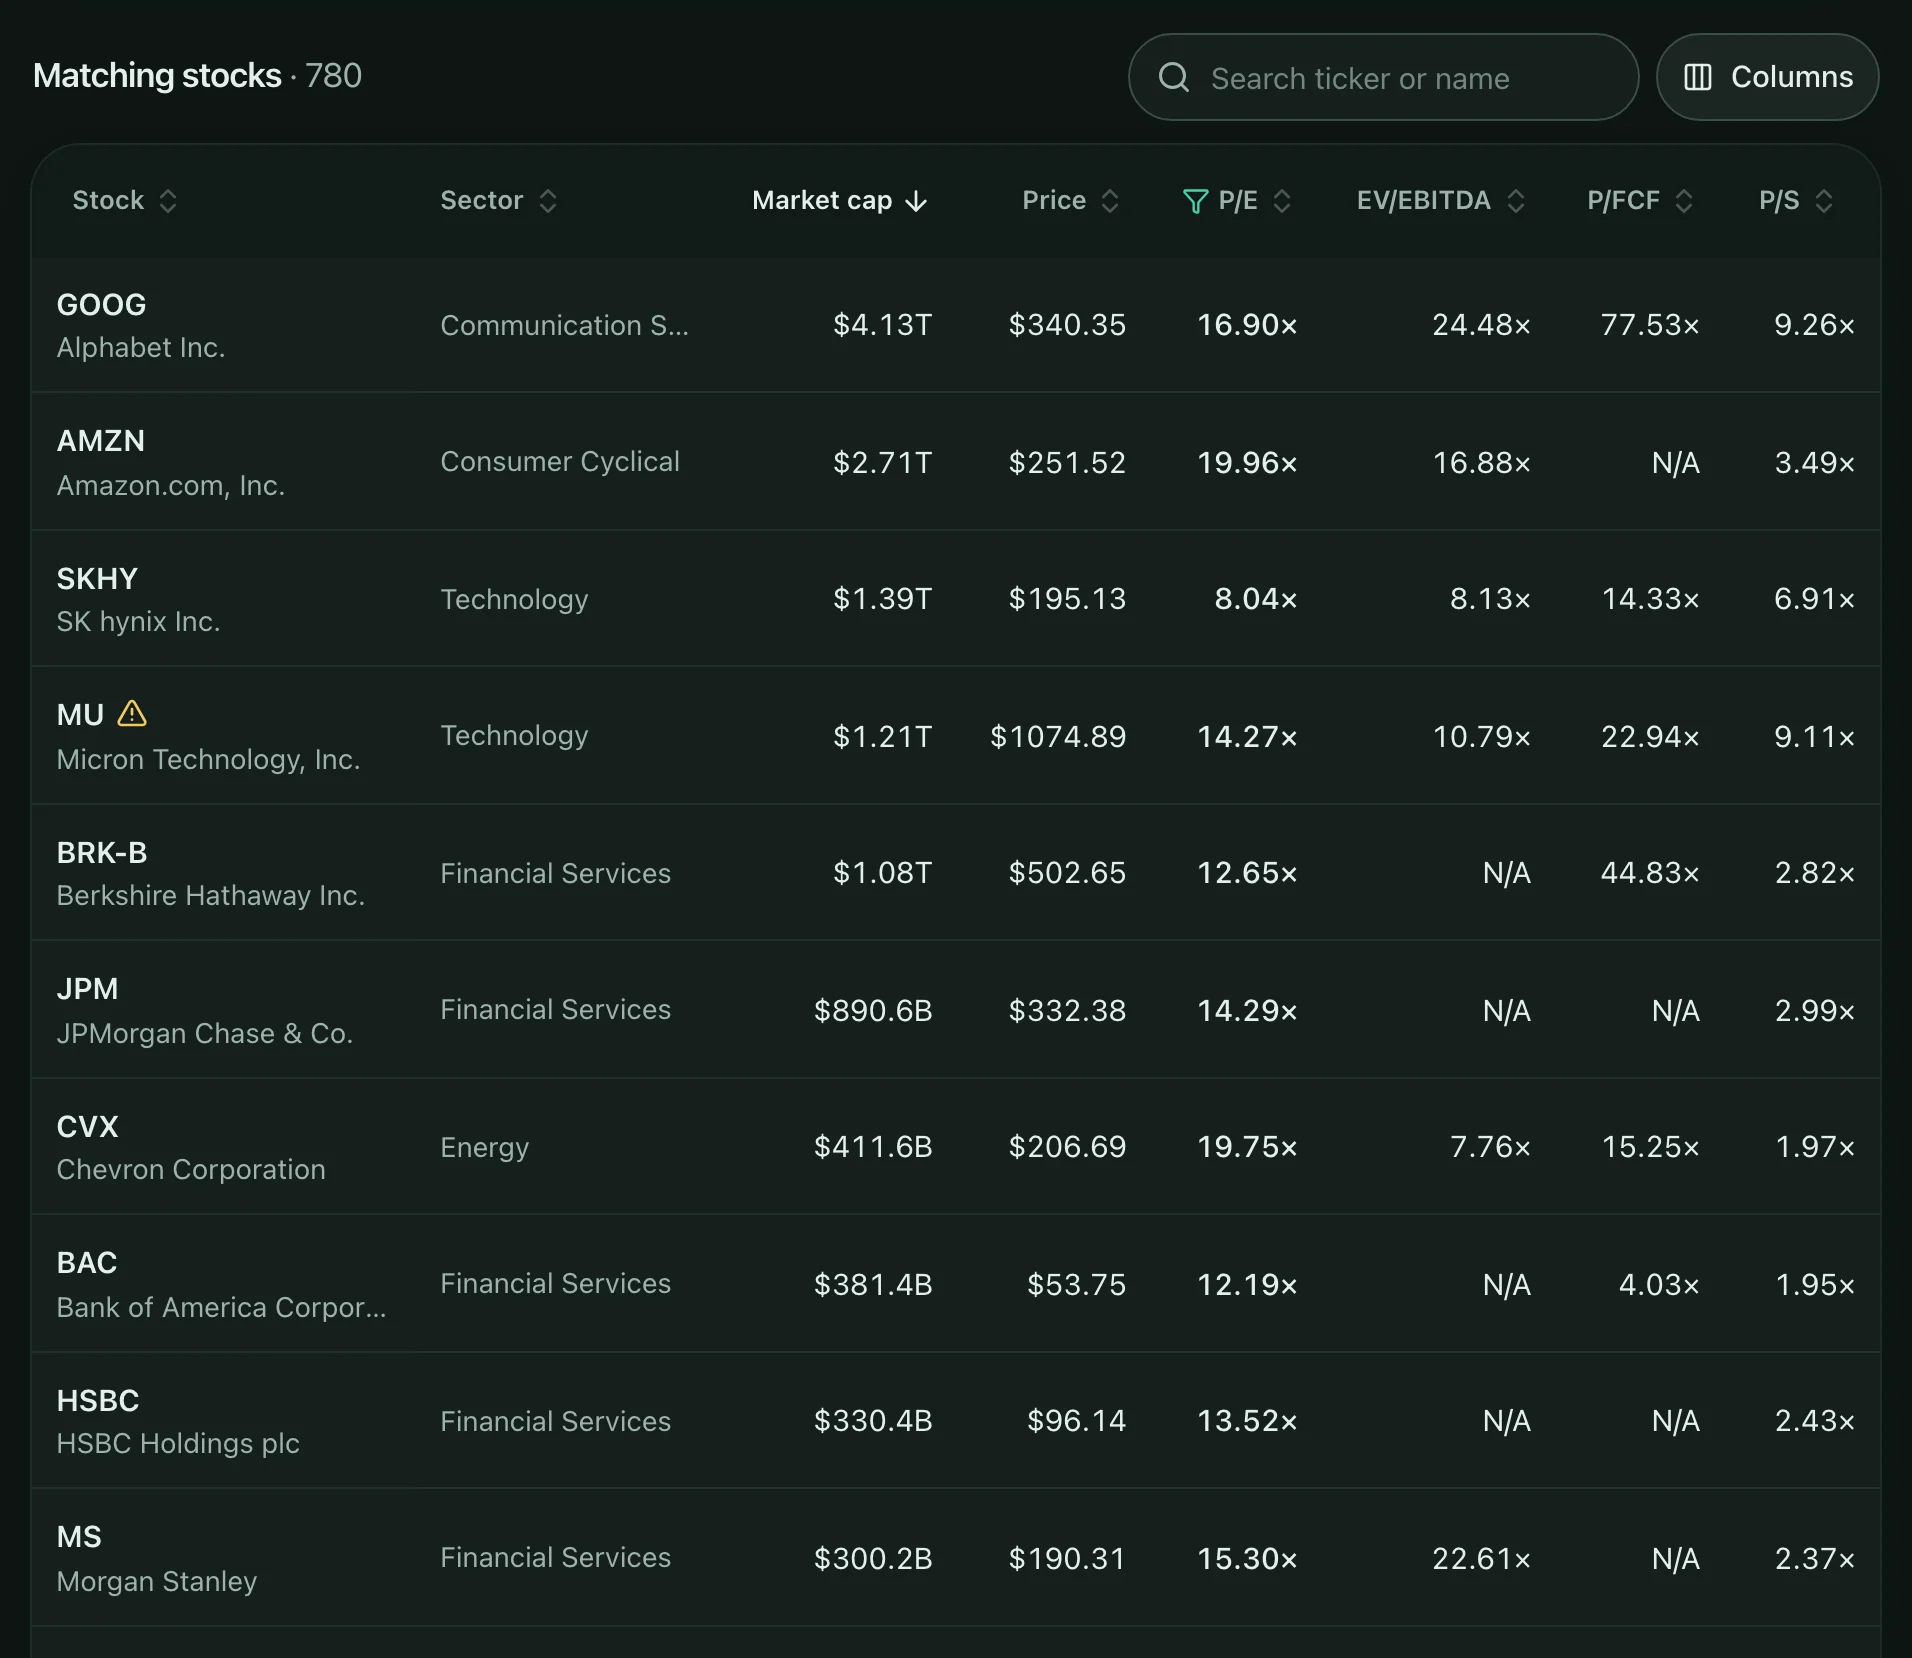Open the Columns chooser button
This screenshot has width=1912, height=1658.
point(1767,77)
